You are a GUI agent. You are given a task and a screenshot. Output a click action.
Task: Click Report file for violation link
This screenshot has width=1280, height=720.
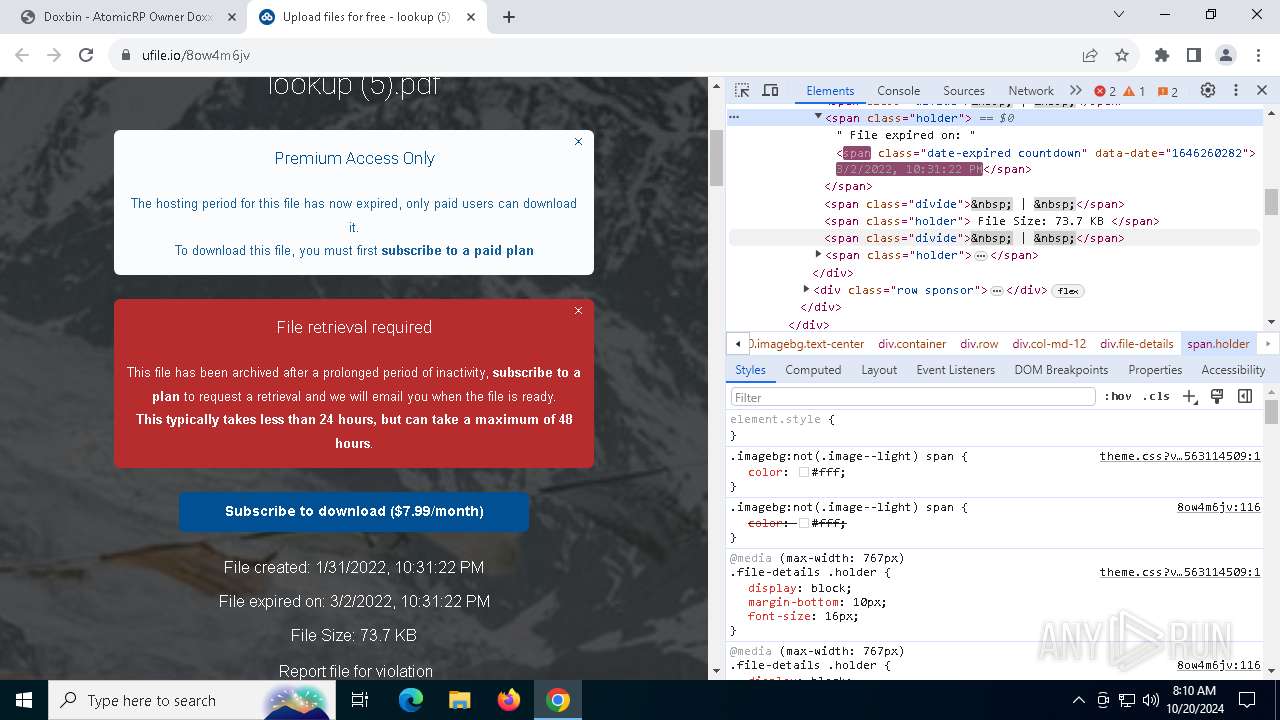[356, 671]
